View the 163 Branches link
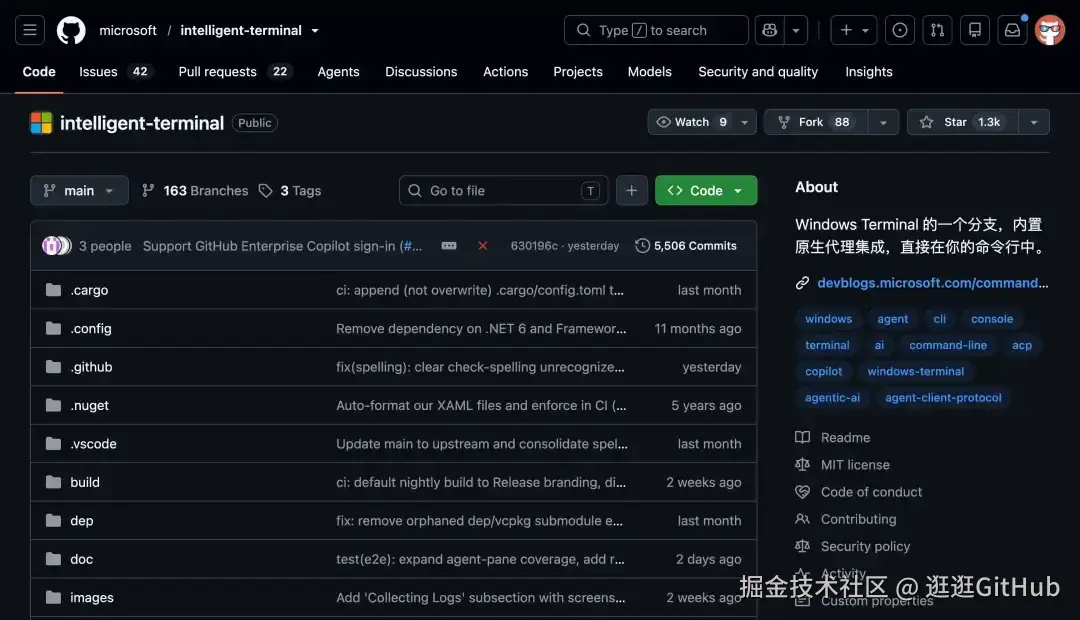Image resolution: width=1080 pixels, height=620 pixels. tap(195, 191)
